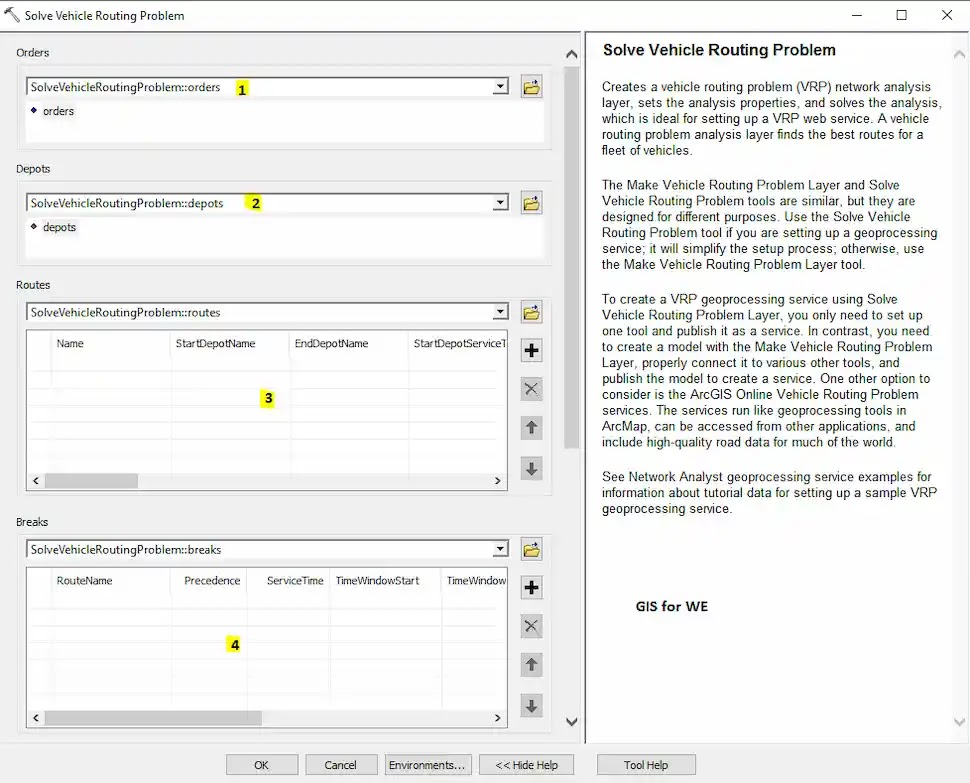The image size is (970, 783).
Task: Click the Precedence column header
Action: 209,581
